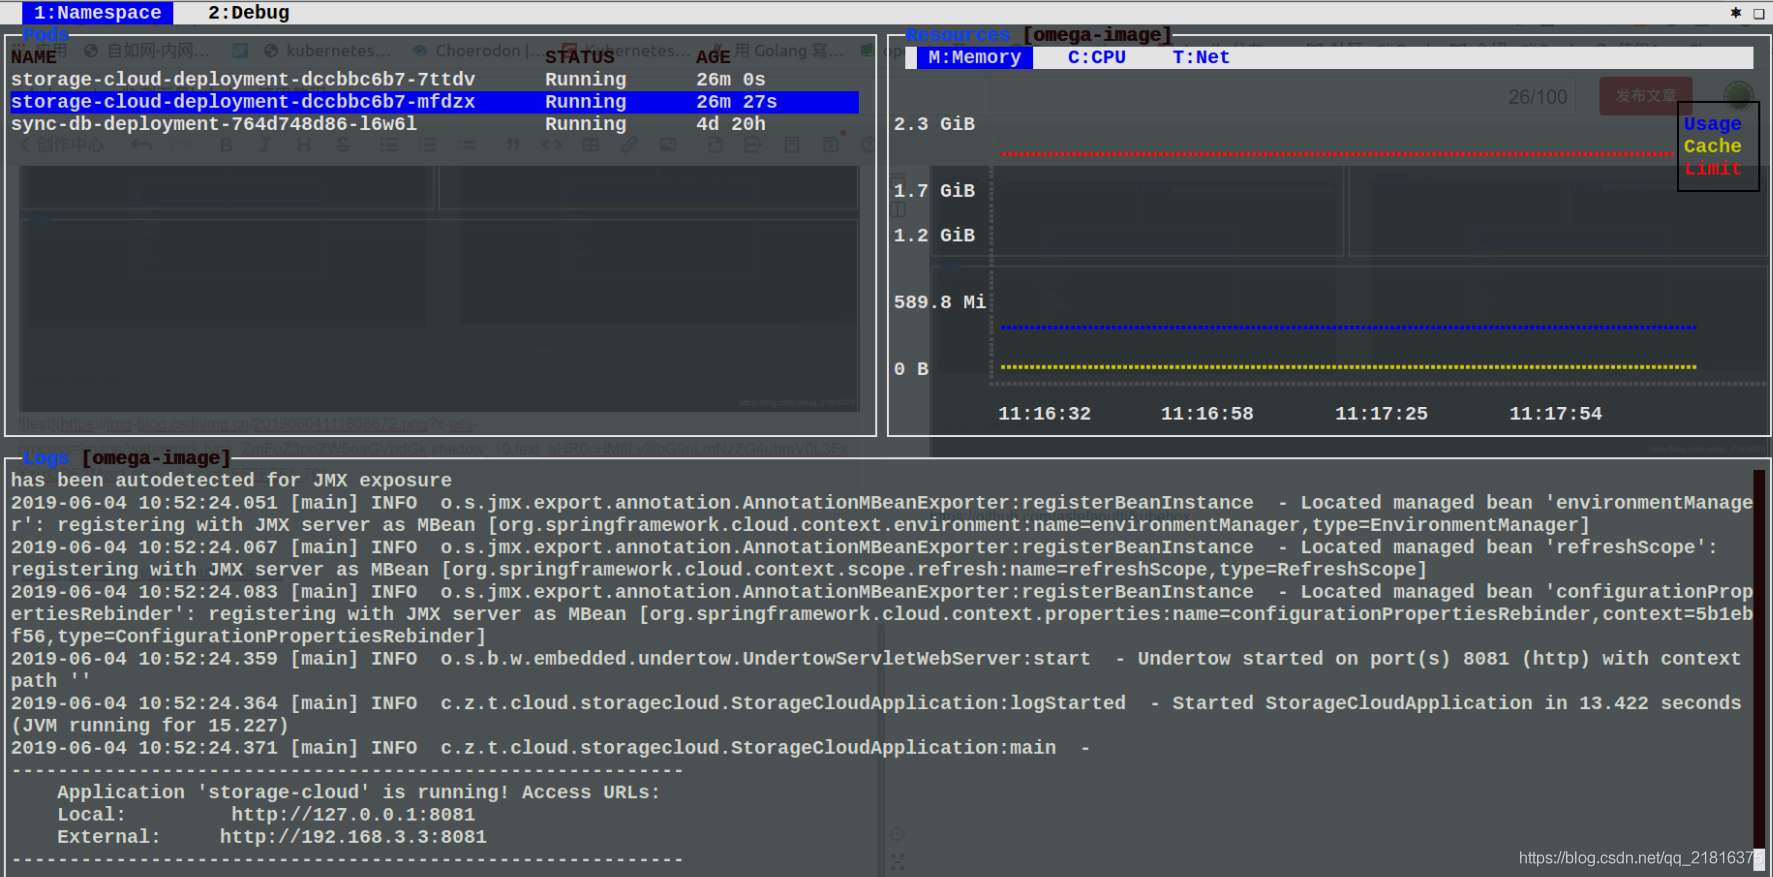Click the 1.2 GiB axis label

934,235
